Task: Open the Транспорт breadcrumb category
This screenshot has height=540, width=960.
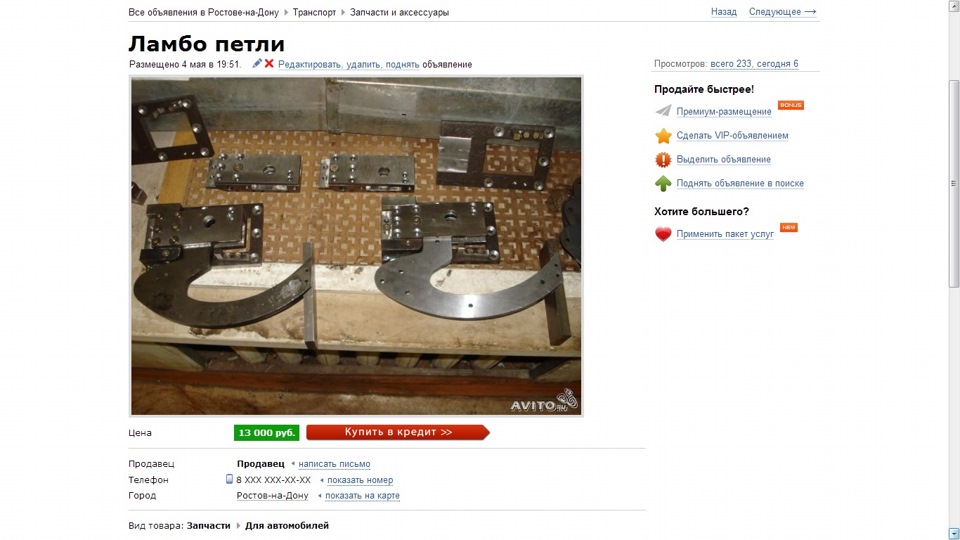Action: (x=314, y=12)
